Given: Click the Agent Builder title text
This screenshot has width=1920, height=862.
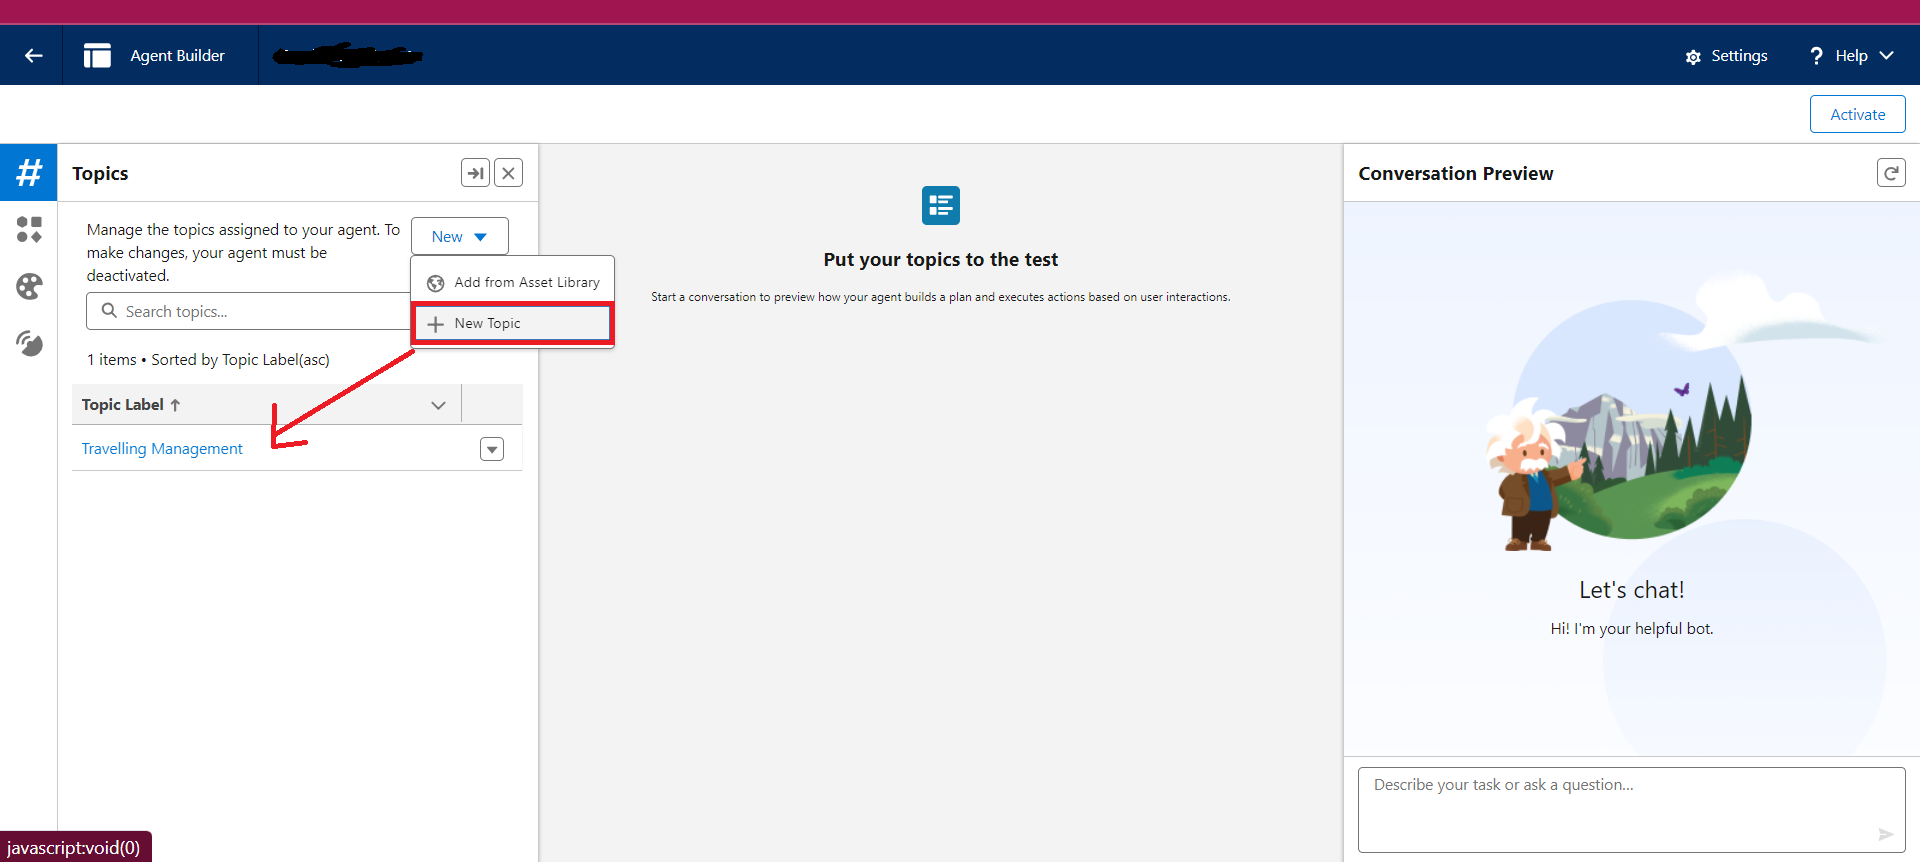Looking at the screenshot, I should [177, 56].
